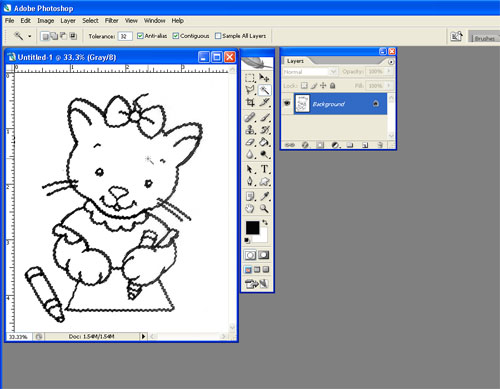Select the History Brush tool
The image size is (500, 389).
(x=264, y=130)
